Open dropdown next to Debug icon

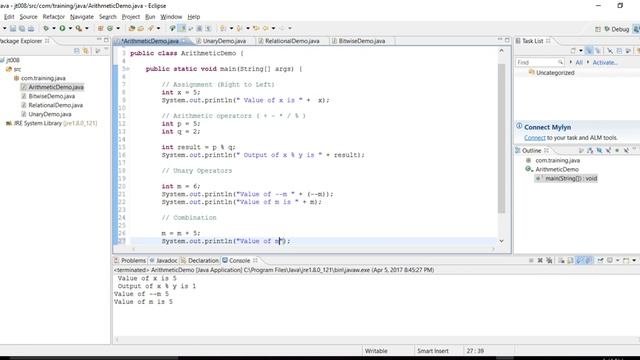pyautogui.click(x=53, y=29)
